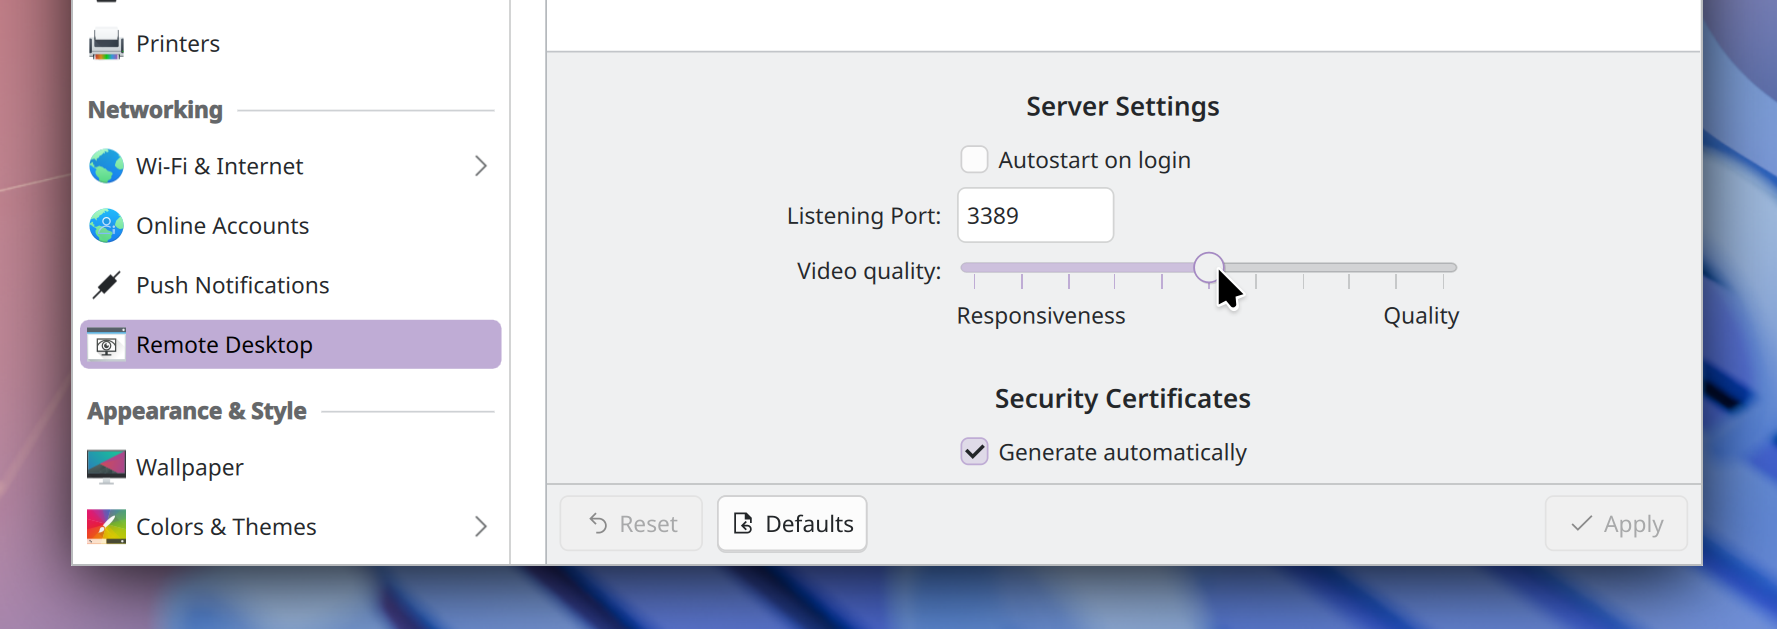Click the Security Certificates heading
This screenshot has width=1777, height=629.
coord(1123,399)
